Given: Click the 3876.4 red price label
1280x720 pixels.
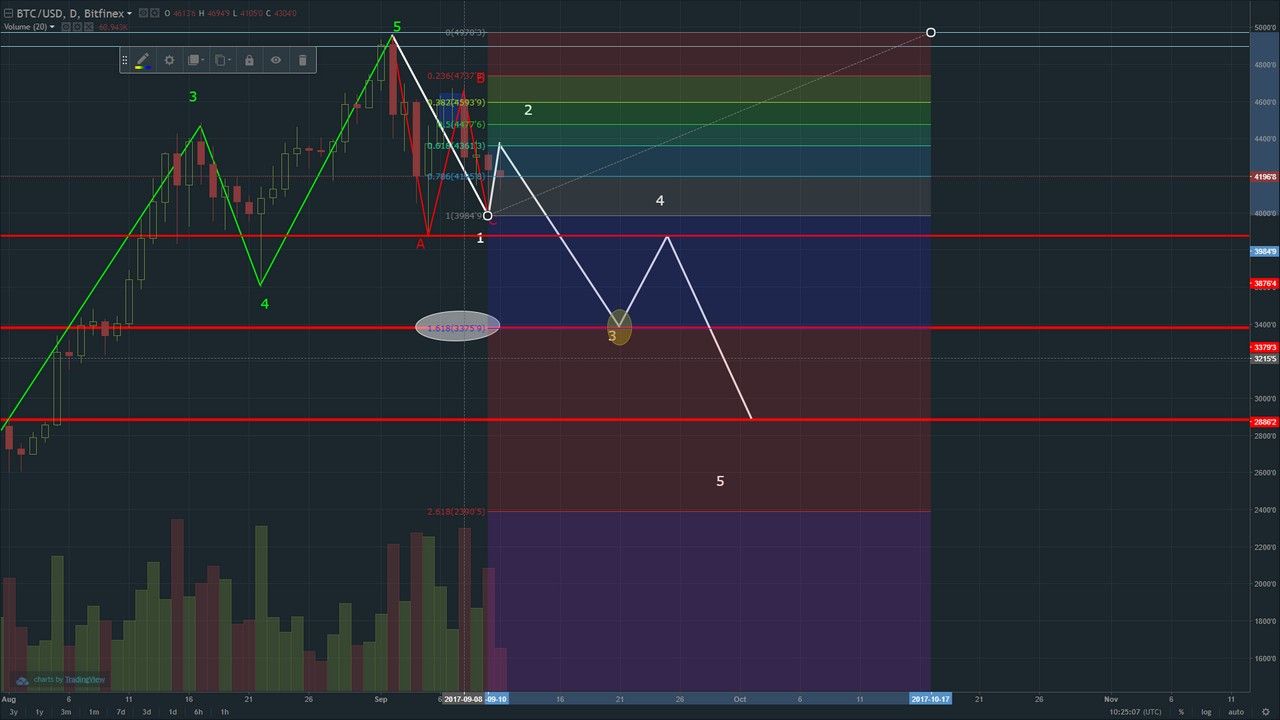Looking at the screenshot, I should pos(1264,284).
